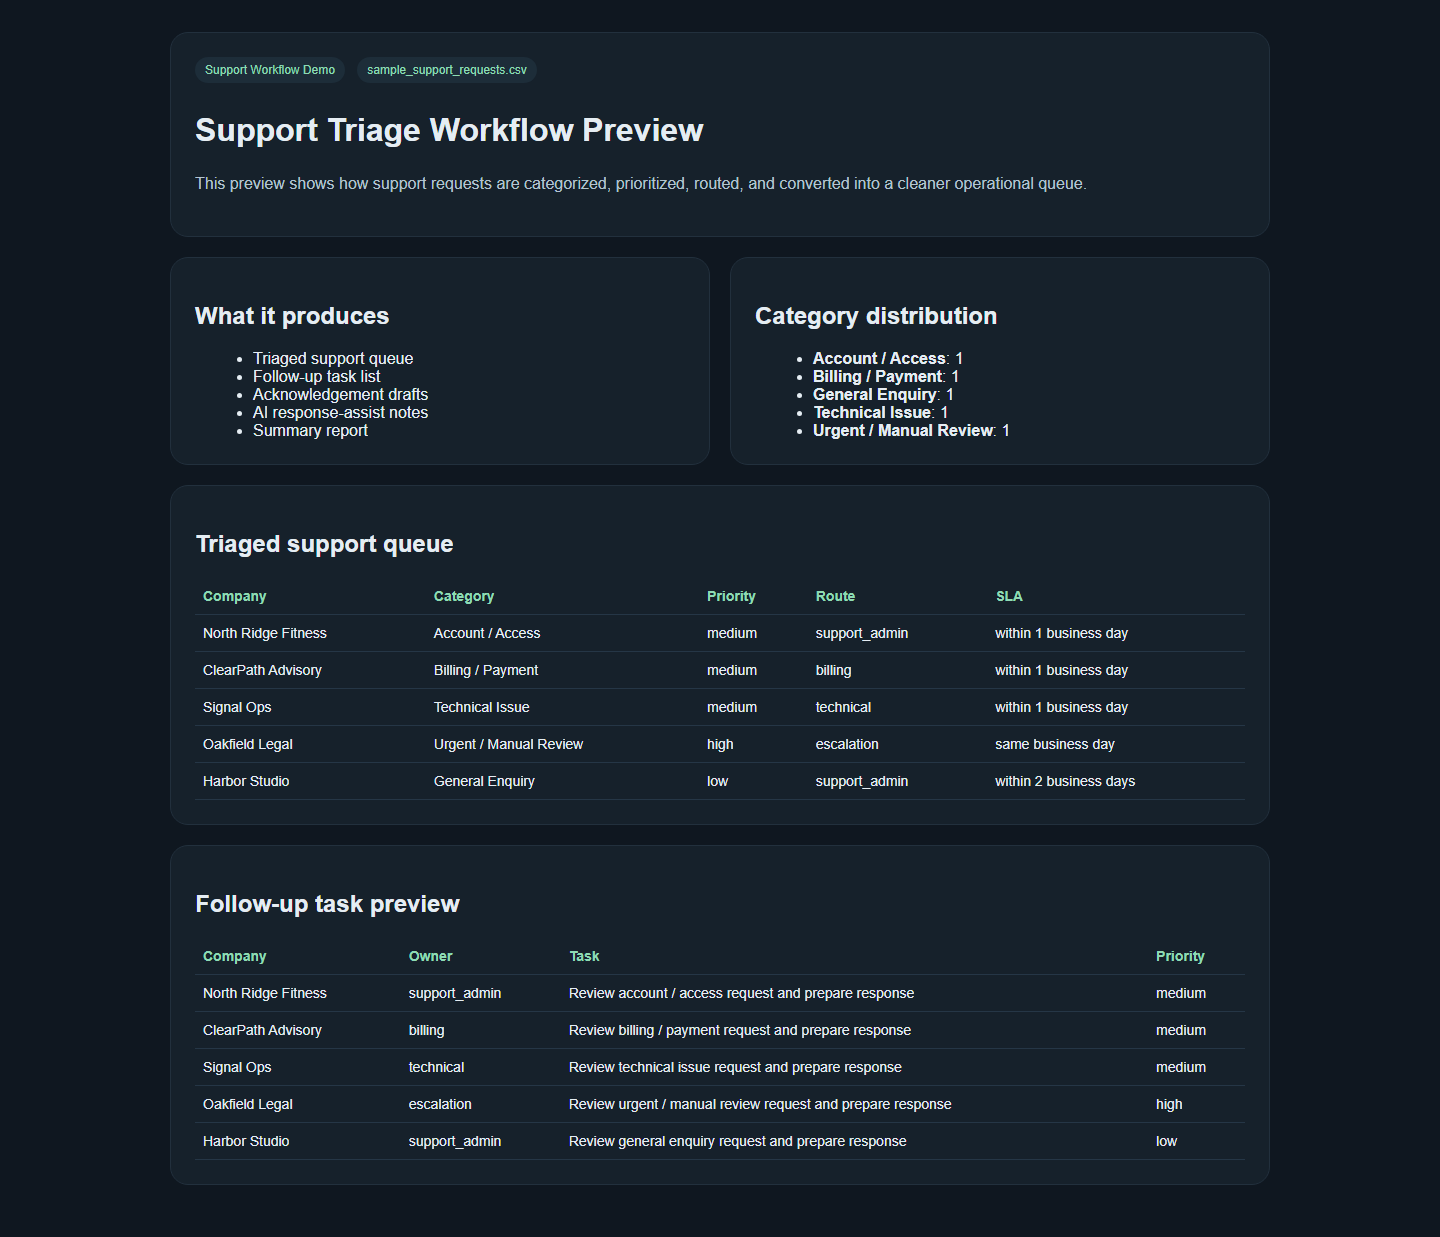Image resolution: width=1440 pixels, height=1237 pixels.
Task: Click the support_admin owner for Harbor Studio
Action: point(455,1141)
